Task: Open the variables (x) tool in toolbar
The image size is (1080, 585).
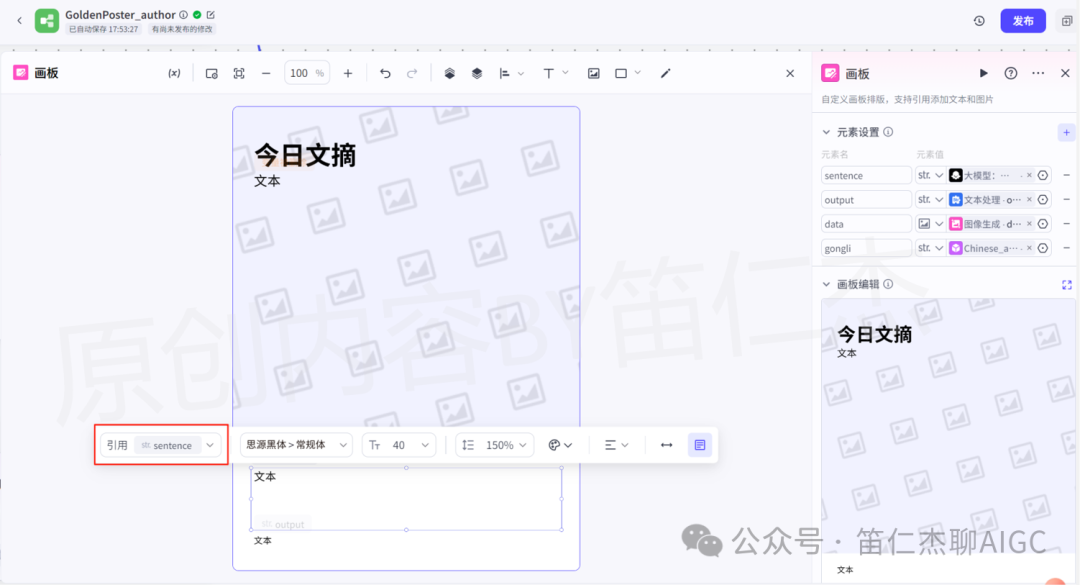Action: click(x=174, y=73)
